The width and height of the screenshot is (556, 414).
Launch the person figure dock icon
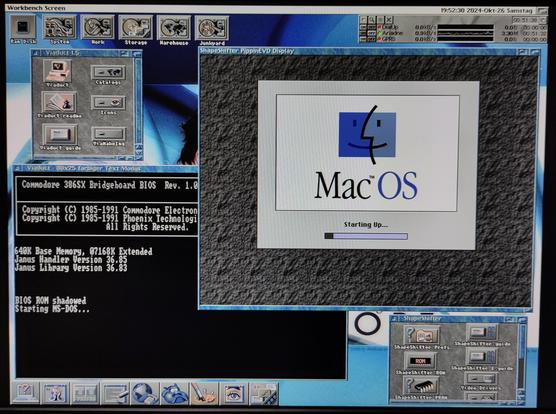click(55, 393)
